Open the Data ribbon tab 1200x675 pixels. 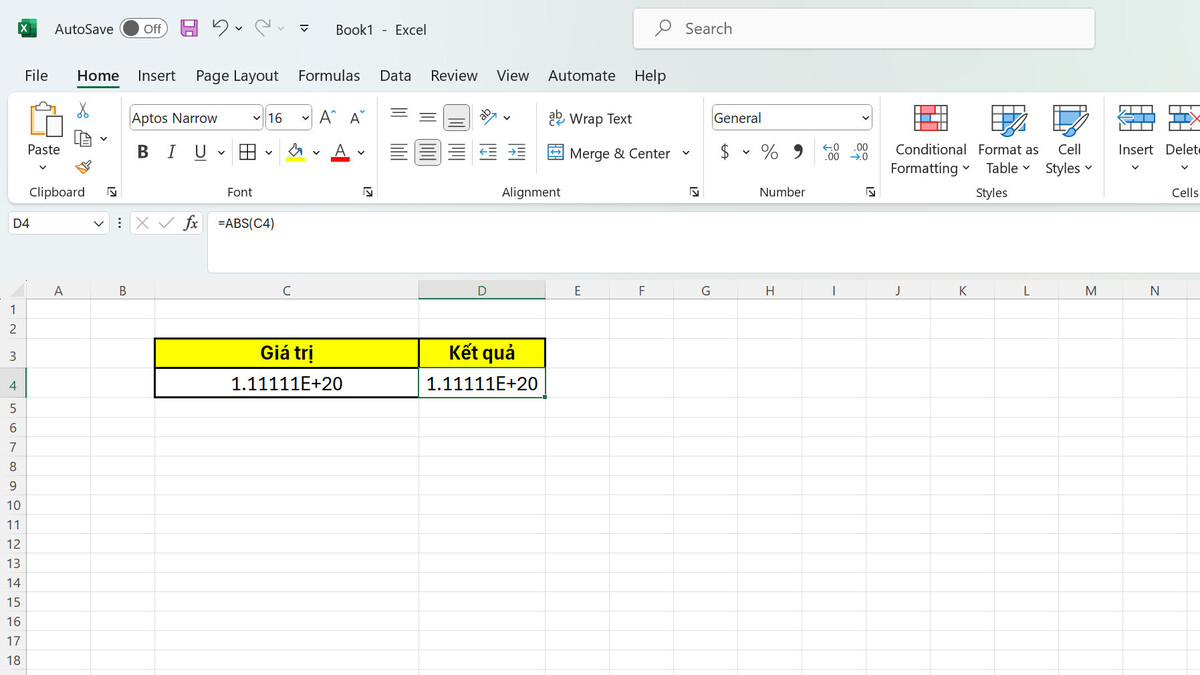point(395,75)
